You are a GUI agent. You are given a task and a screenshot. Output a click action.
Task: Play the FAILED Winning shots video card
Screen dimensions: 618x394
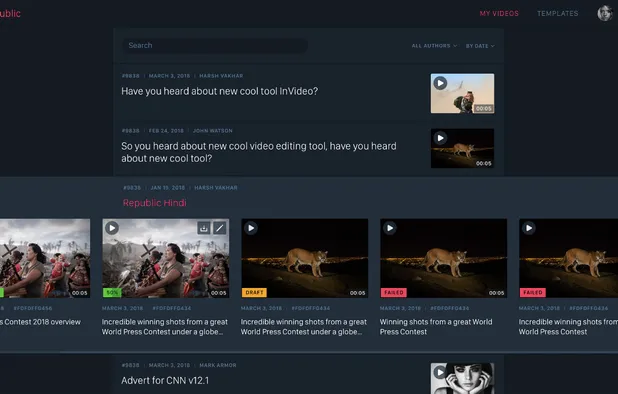[390, 228]
